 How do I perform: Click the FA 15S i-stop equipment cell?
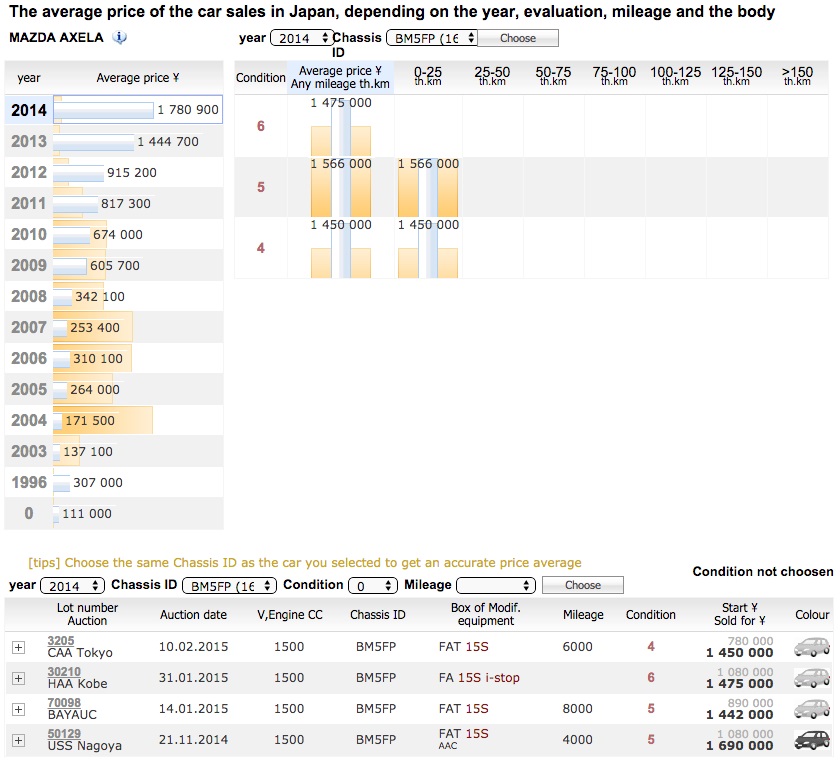click(479, 678)
